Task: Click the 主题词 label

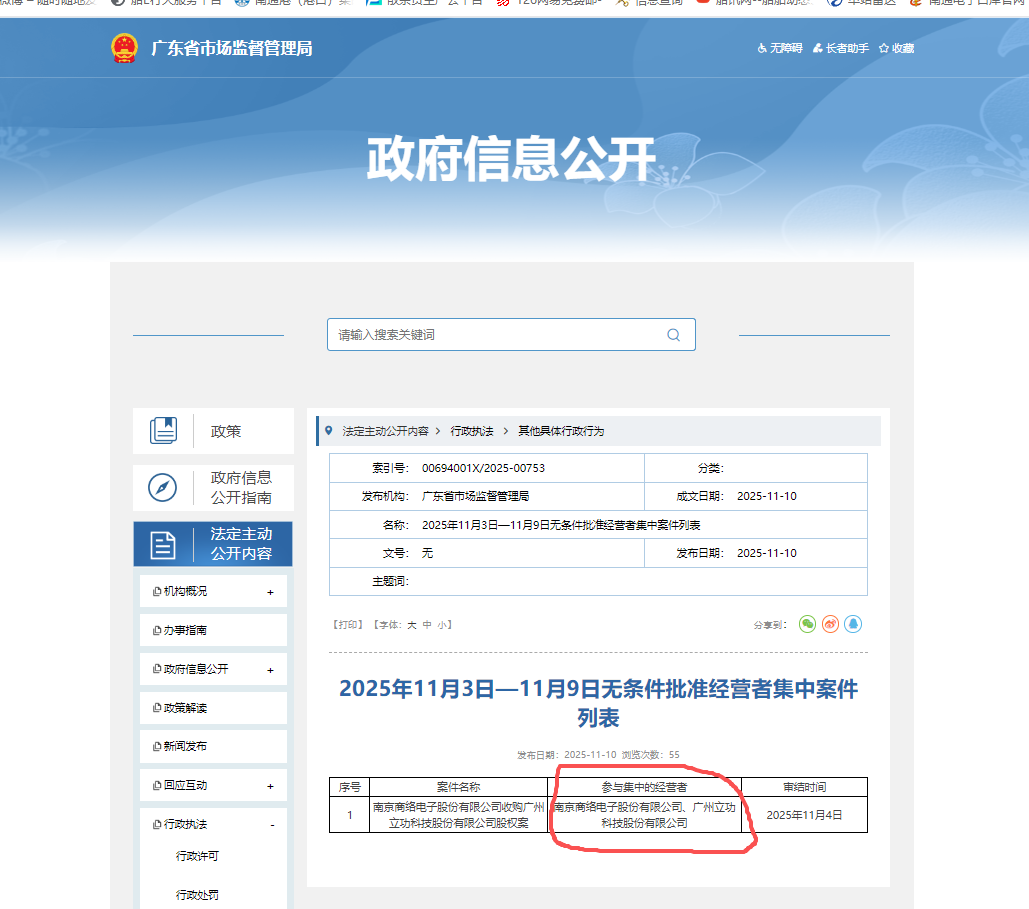Action: click(390, 581)
